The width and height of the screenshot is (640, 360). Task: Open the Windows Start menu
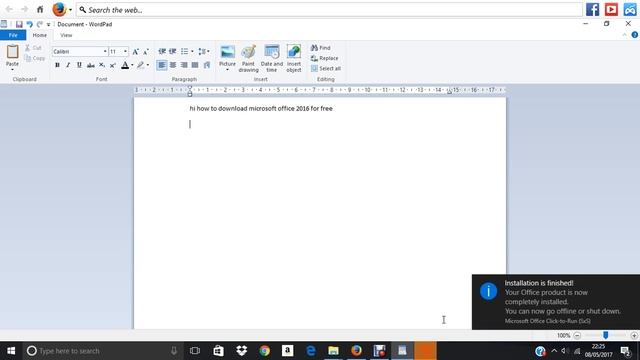pyautogui.click(x=11, y=351)
